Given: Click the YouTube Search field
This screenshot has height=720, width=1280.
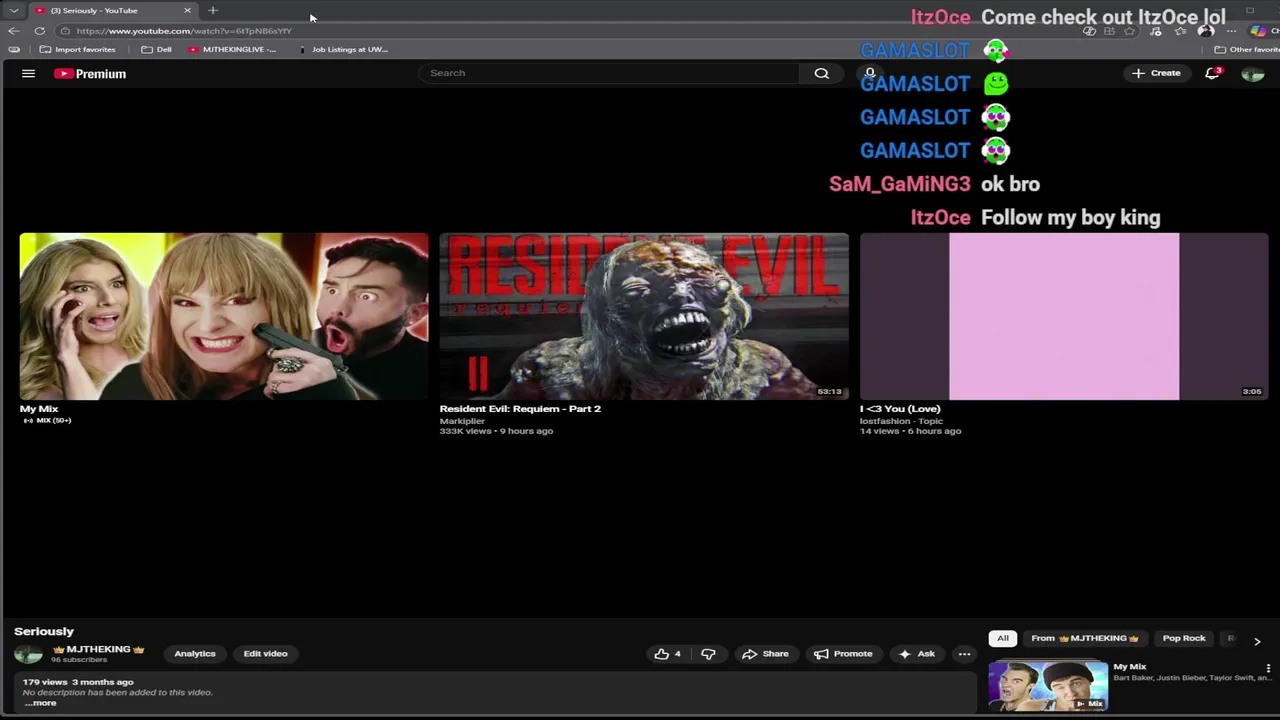Looking at the screenshot, I should [610, 73].
